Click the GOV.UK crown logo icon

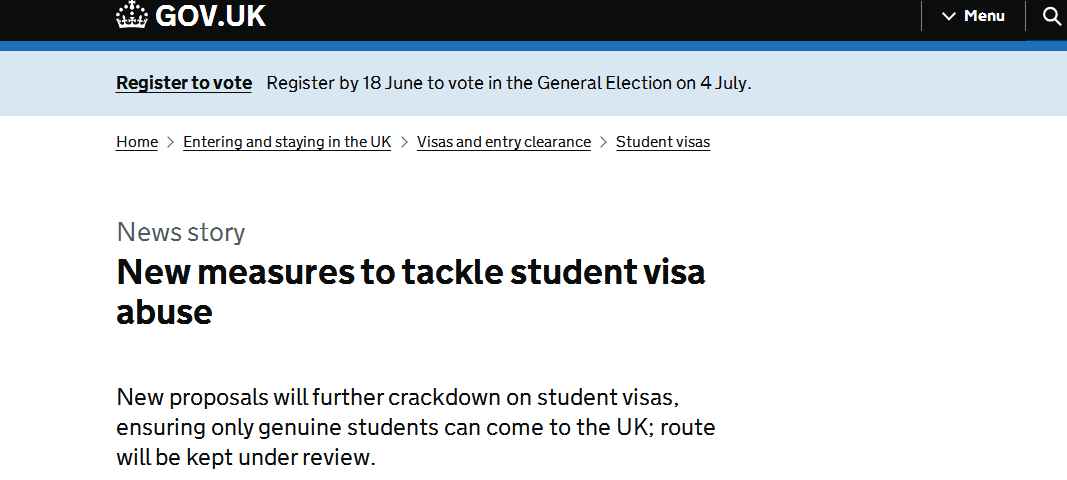[x=132, y=14]
